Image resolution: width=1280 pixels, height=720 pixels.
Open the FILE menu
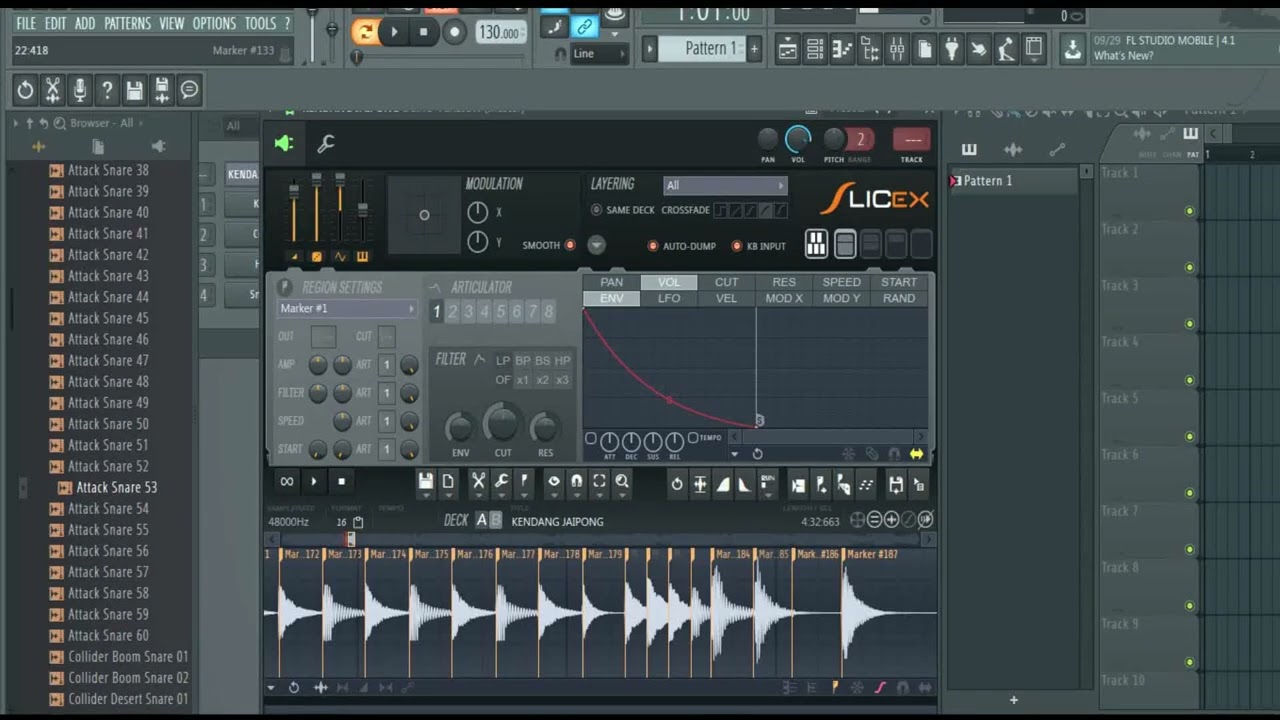coord(26,23)
